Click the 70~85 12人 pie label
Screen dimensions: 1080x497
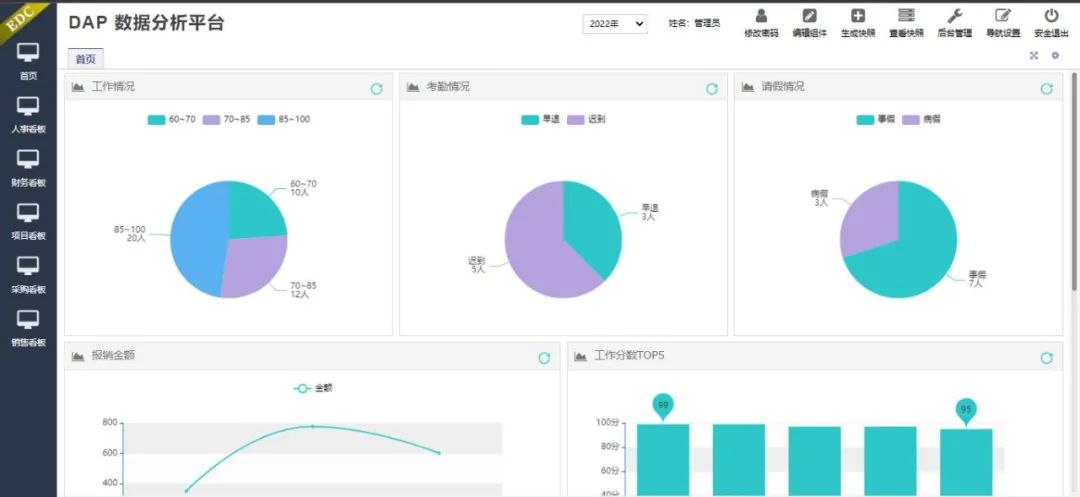303,290
